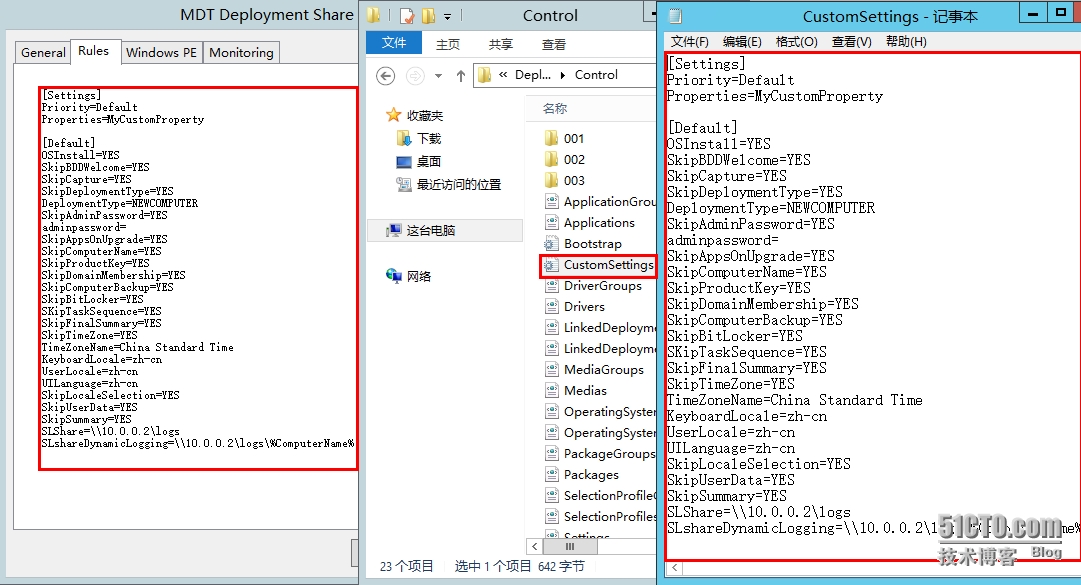Click 'adminpassword=' line in Rules tab
The height and width of the screenshot is (585, 1081).
[83, 227]
